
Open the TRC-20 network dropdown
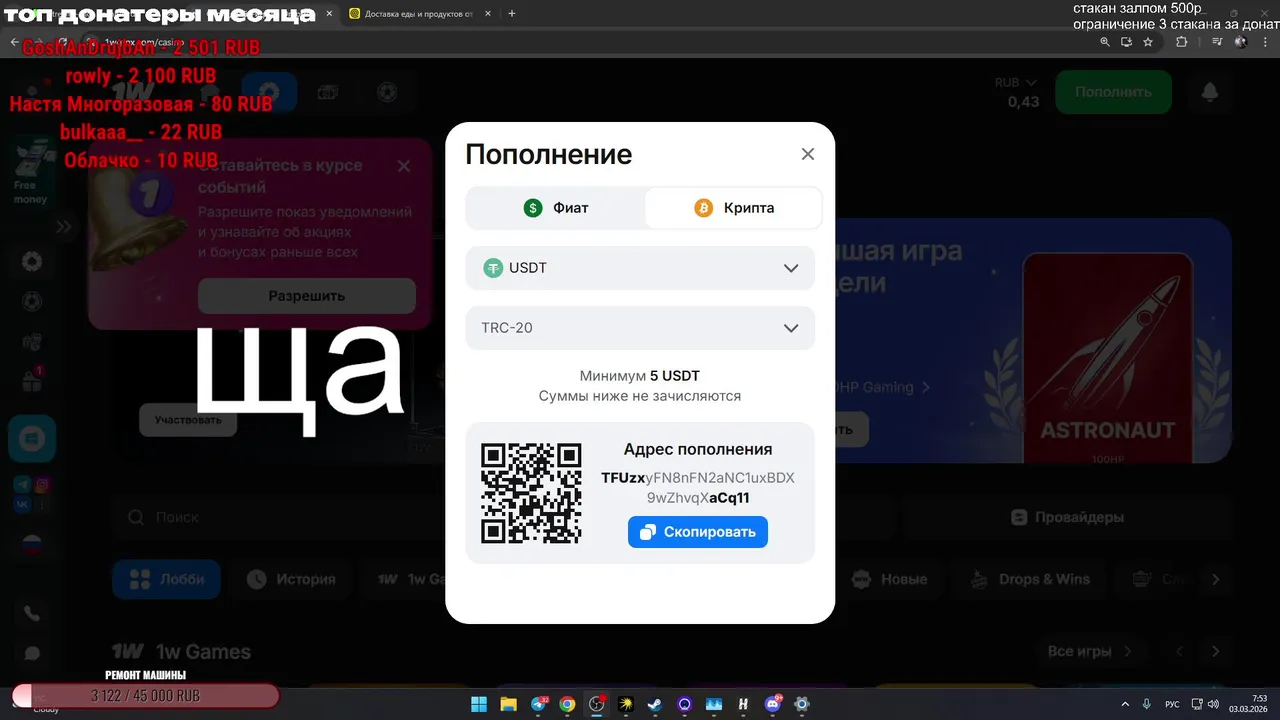(640, 328)
